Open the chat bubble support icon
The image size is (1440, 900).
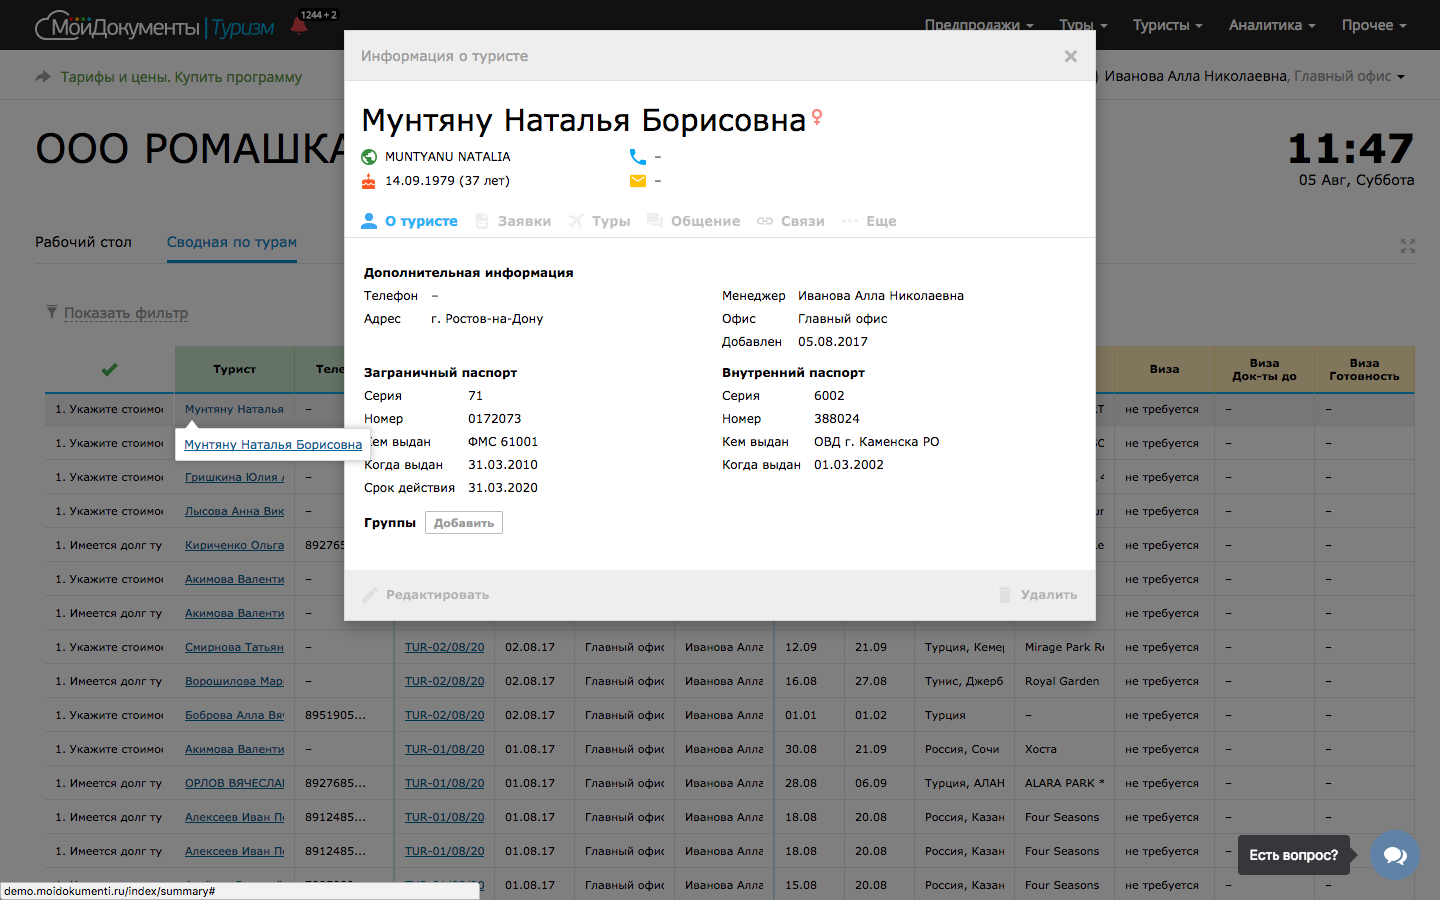[x=1394, y=855]
